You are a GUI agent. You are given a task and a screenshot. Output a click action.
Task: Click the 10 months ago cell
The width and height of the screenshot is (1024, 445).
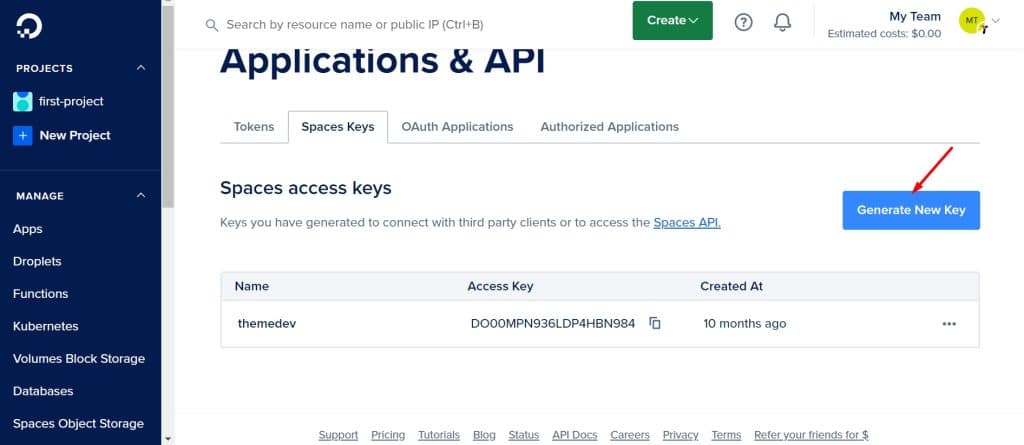pyautogui.click(x=744, y=323)
